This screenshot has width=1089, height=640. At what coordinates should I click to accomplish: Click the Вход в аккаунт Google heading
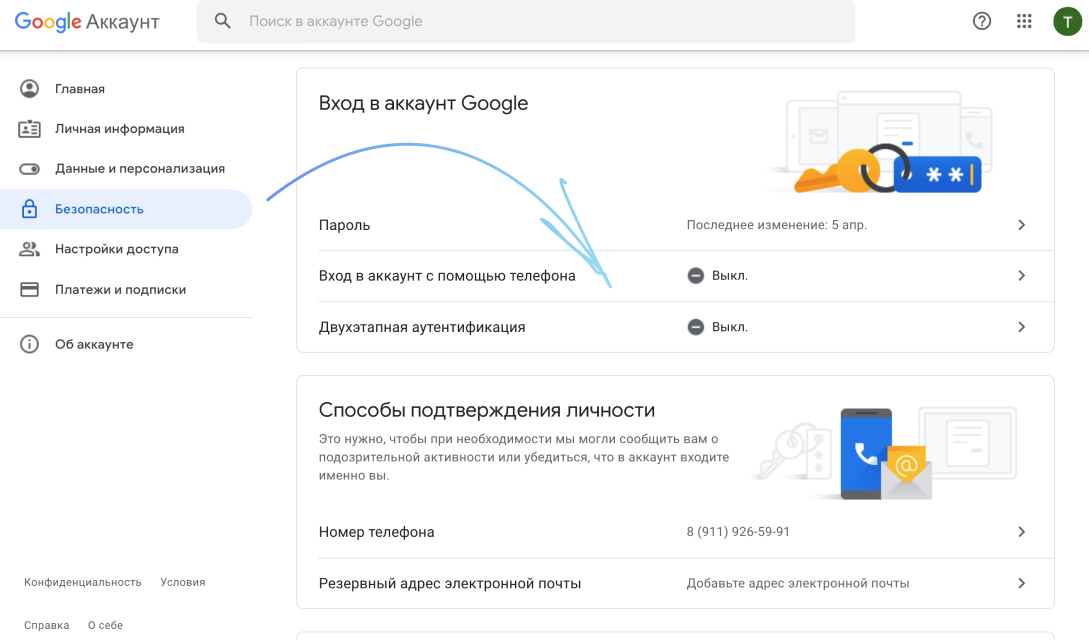424,103
